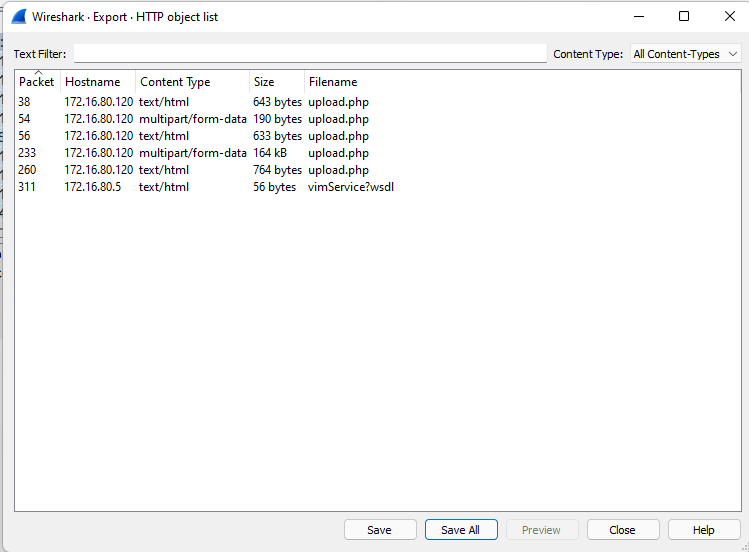The width and height of the screenshot is (749, 552).
Task: Click the Save All button
Action: point(461,530)
